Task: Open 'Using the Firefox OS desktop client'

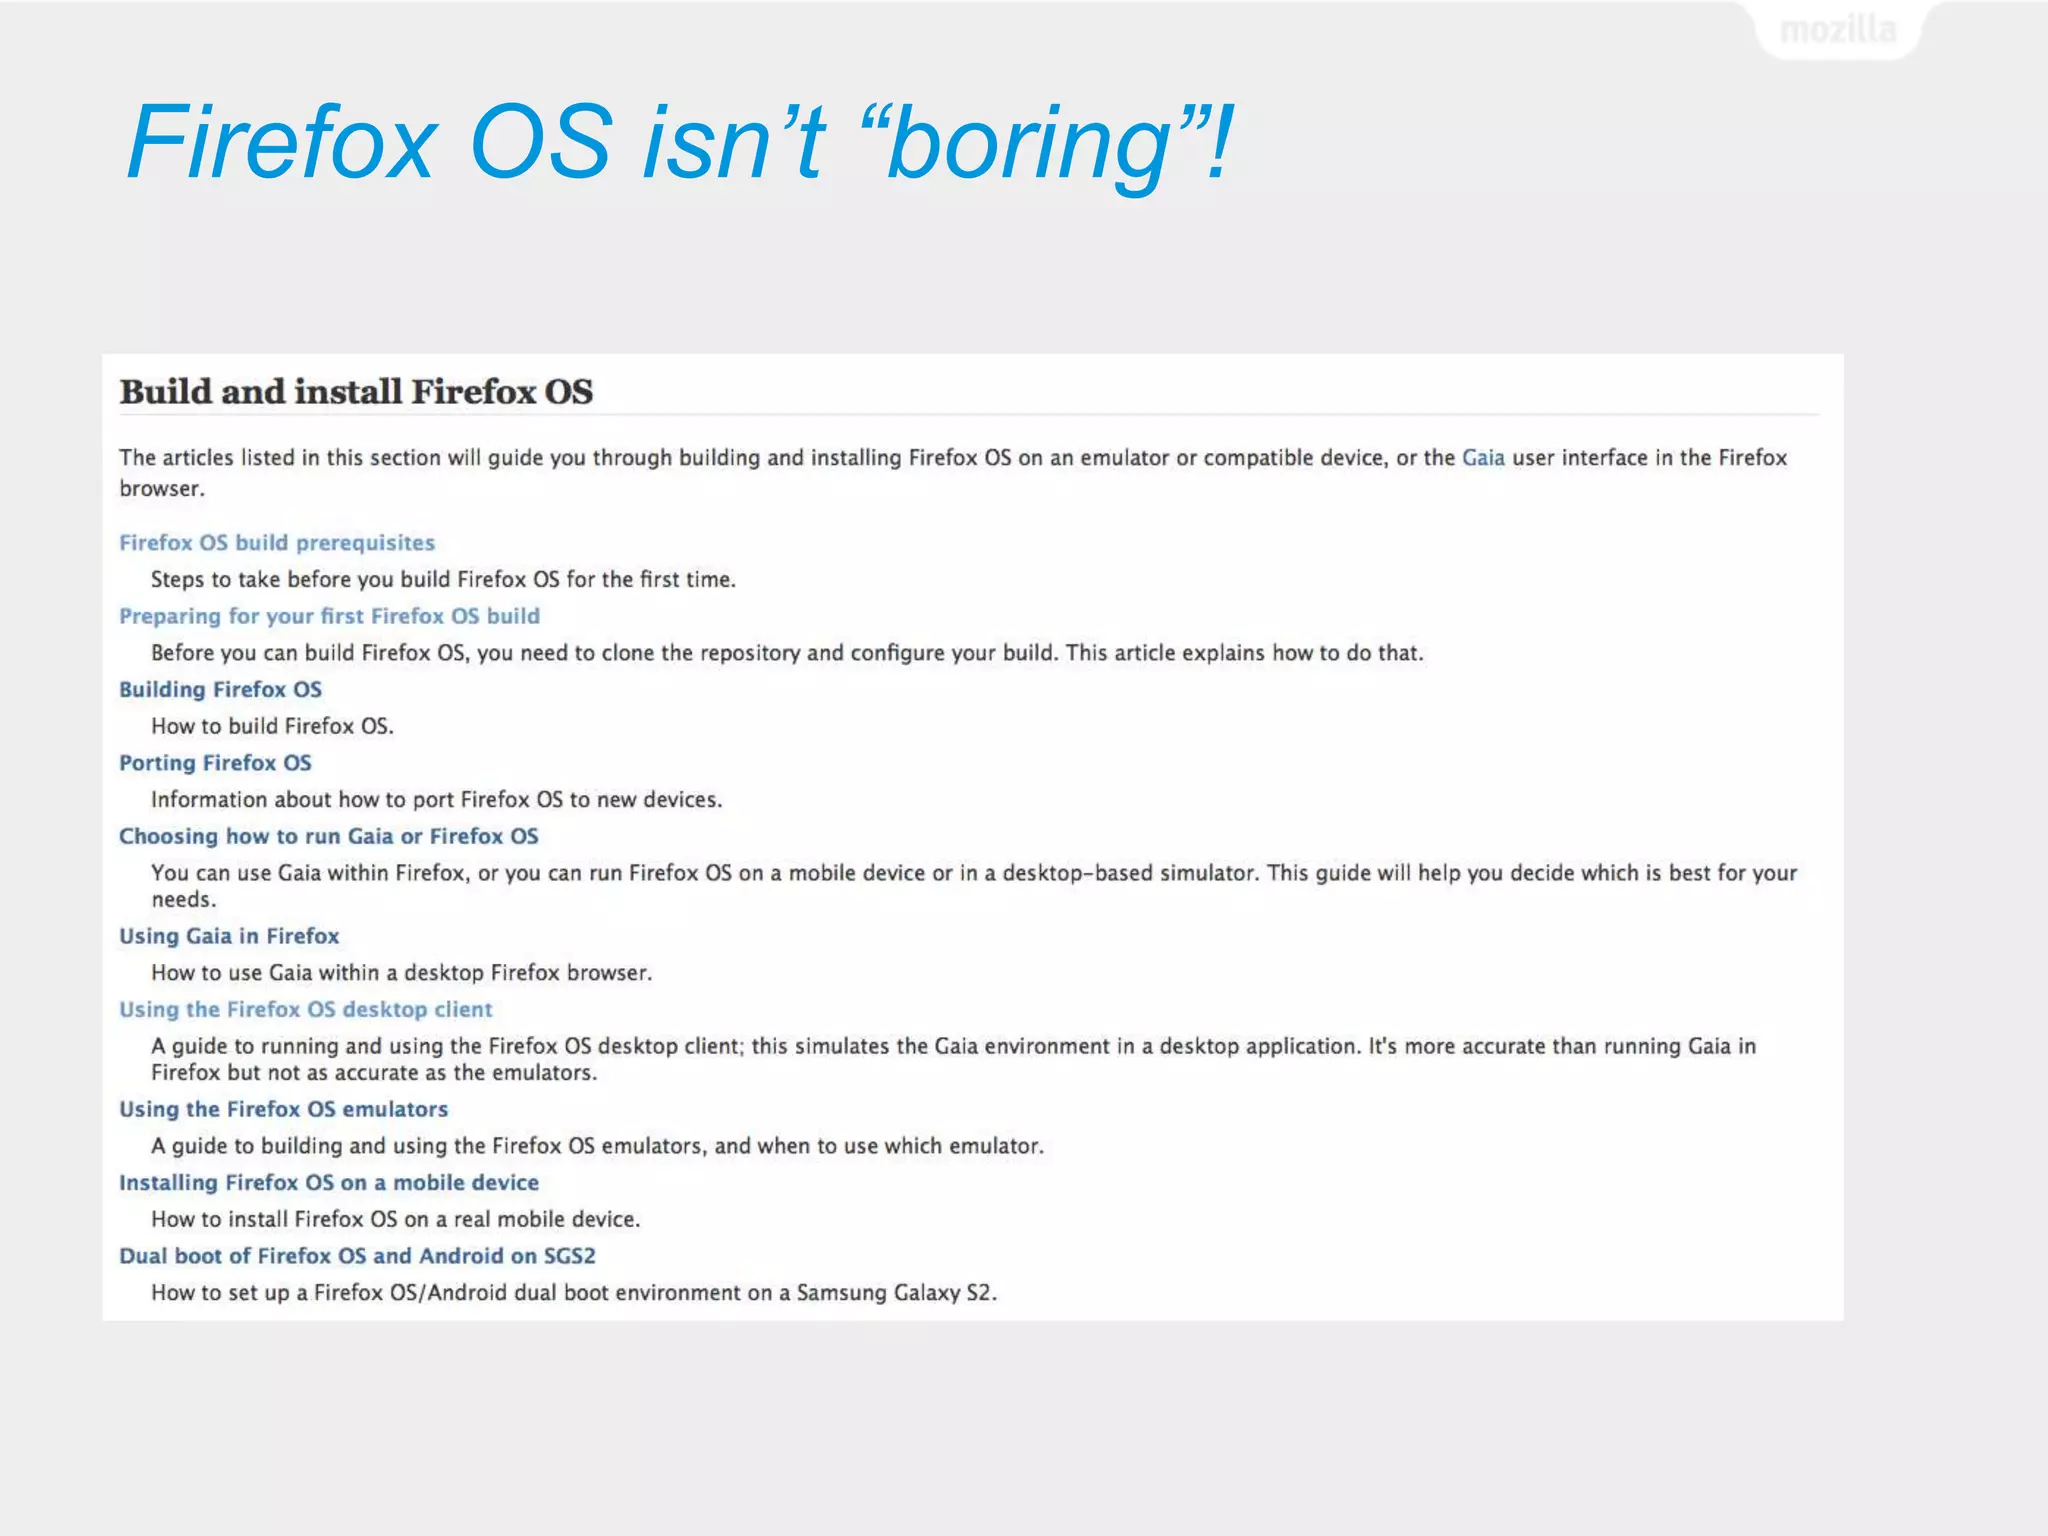Action: (x=305, y=1010)
